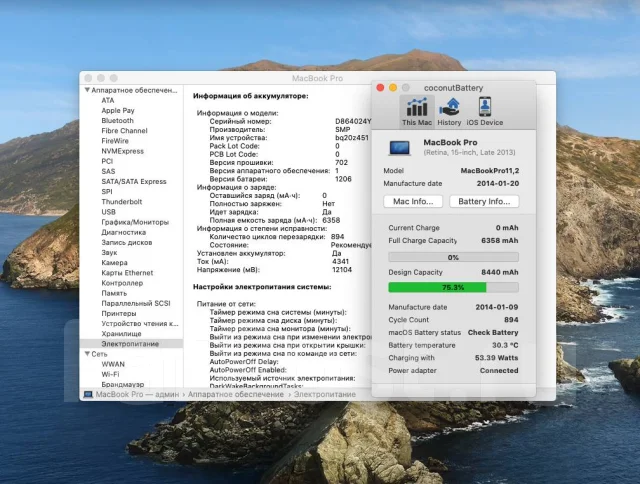Click Manufacture date 2014-01-20 value
The width and height of the screenshot is (640, 484).
498,184
